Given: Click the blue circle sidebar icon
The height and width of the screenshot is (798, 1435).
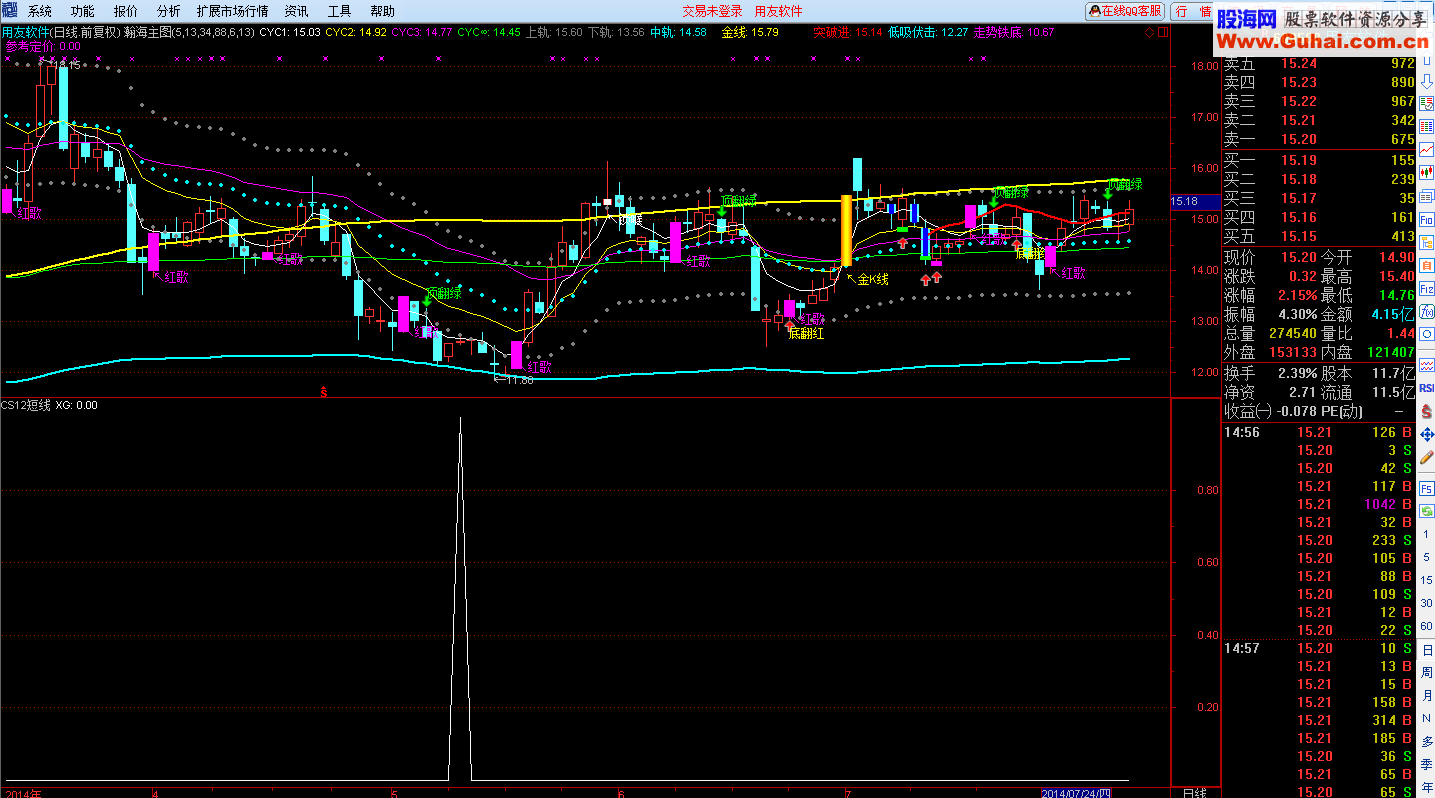Looking at the screenshot, I should [x=1427, y=333].
